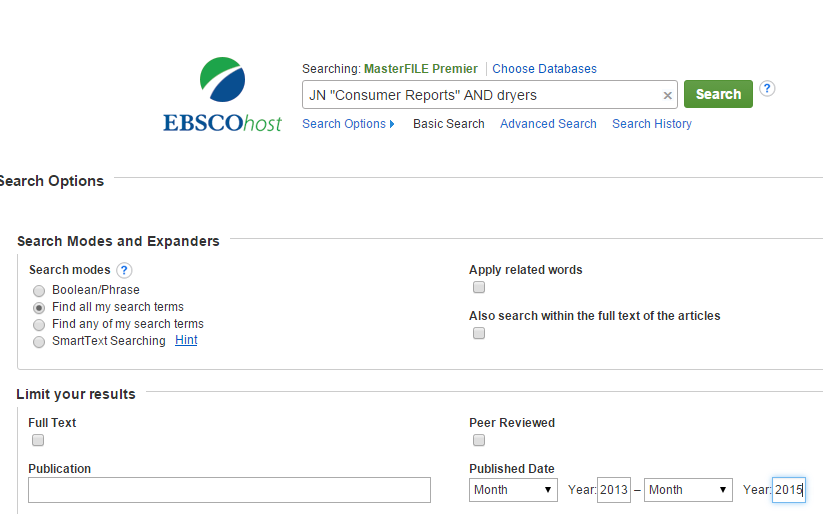The width and height of the screenshot is (823, 514).
Task: Select Boolean/Phrase search mode
Action: 39,291
